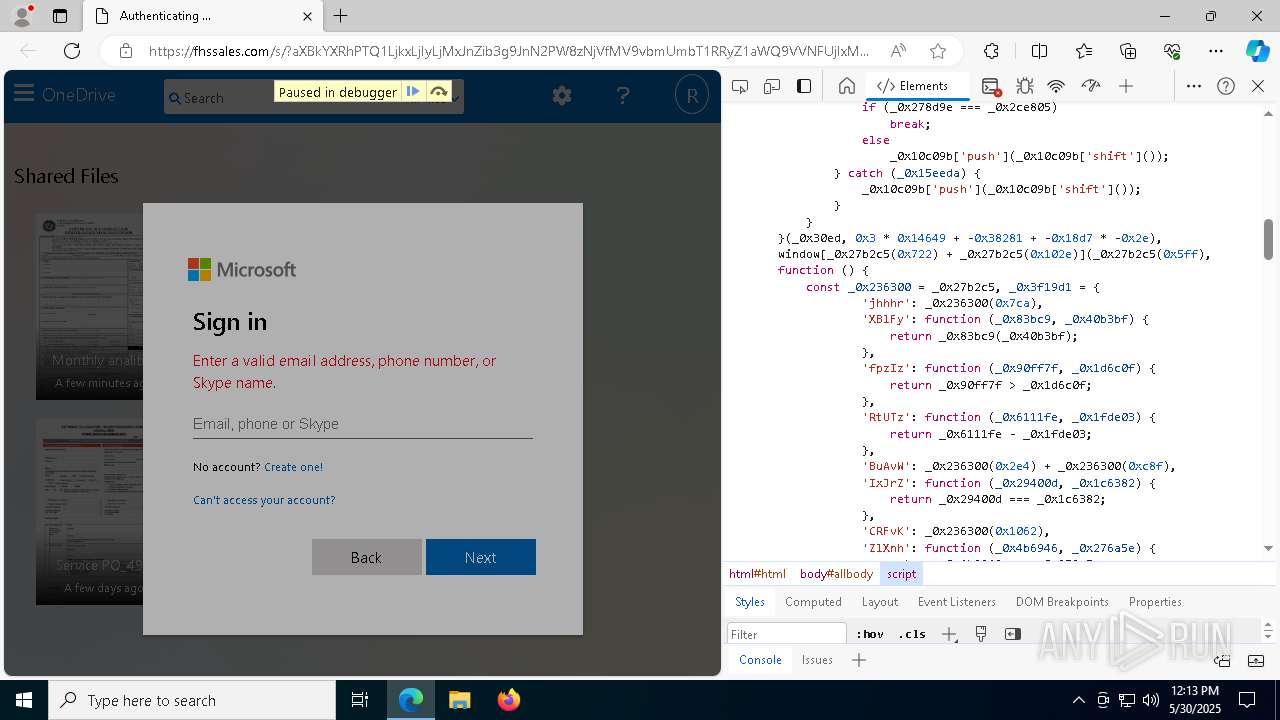Screen dimensions: 1280x720
Task: Open Performance gauge icon in DevTools
Action: point(1091,86)
